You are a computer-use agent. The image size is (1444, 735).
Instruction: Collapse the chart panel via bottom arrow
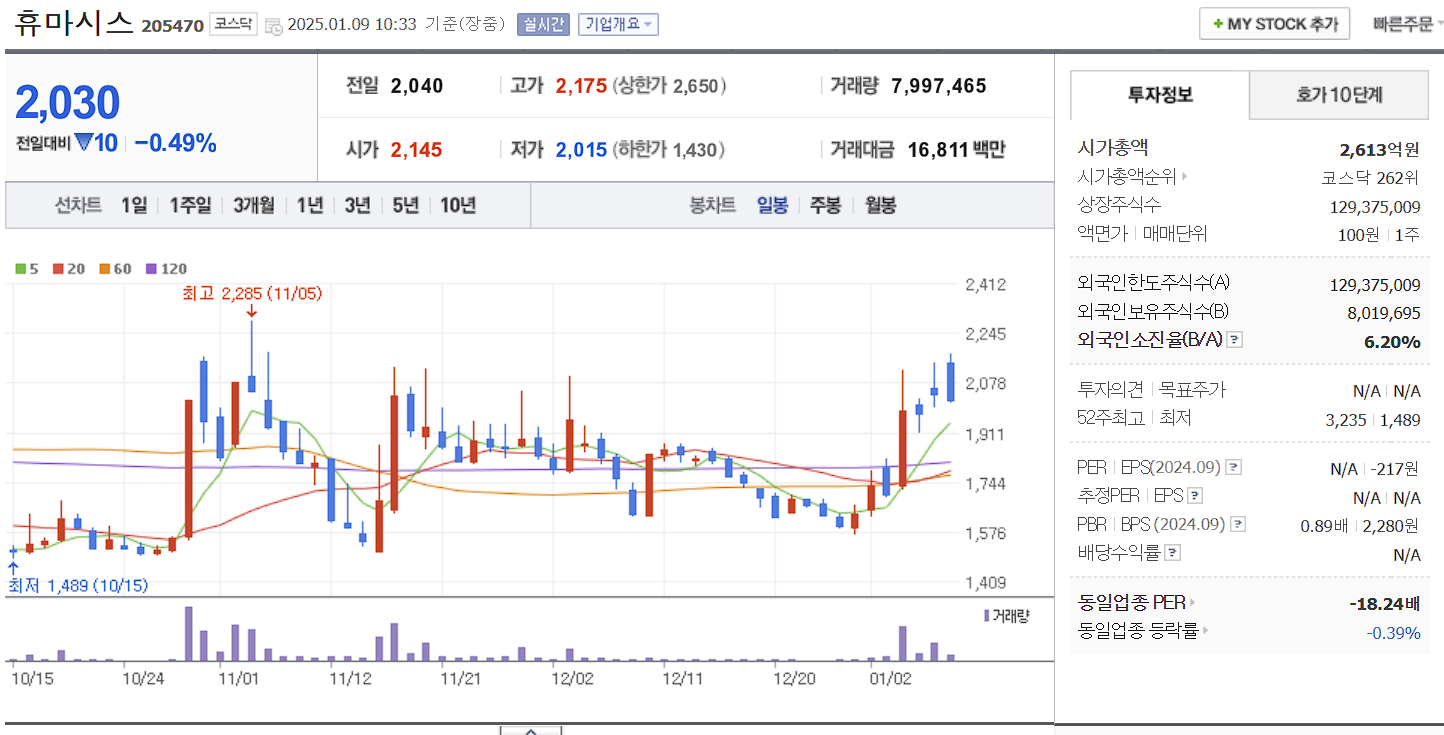[530, 731]
